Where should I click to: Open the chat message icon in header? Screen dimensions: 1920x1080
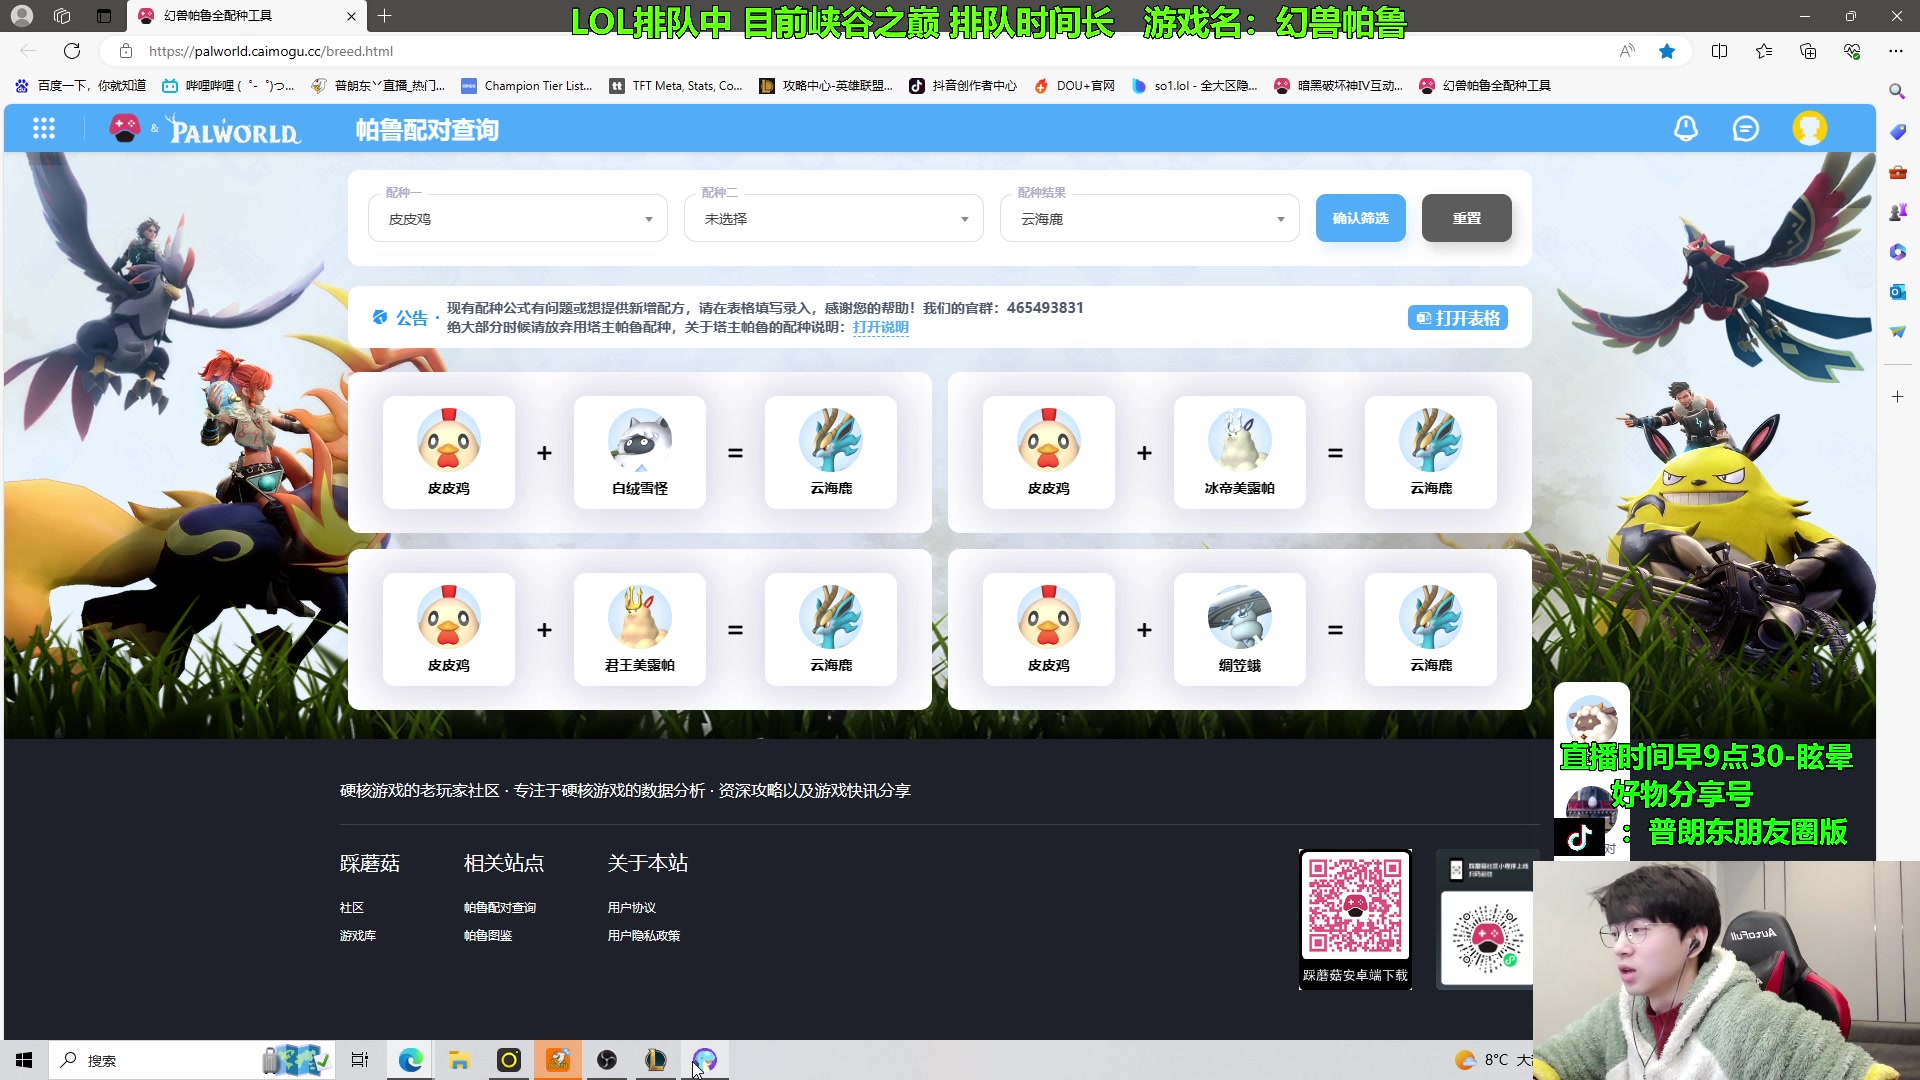pyautogui.click(x=1746, y=128)
